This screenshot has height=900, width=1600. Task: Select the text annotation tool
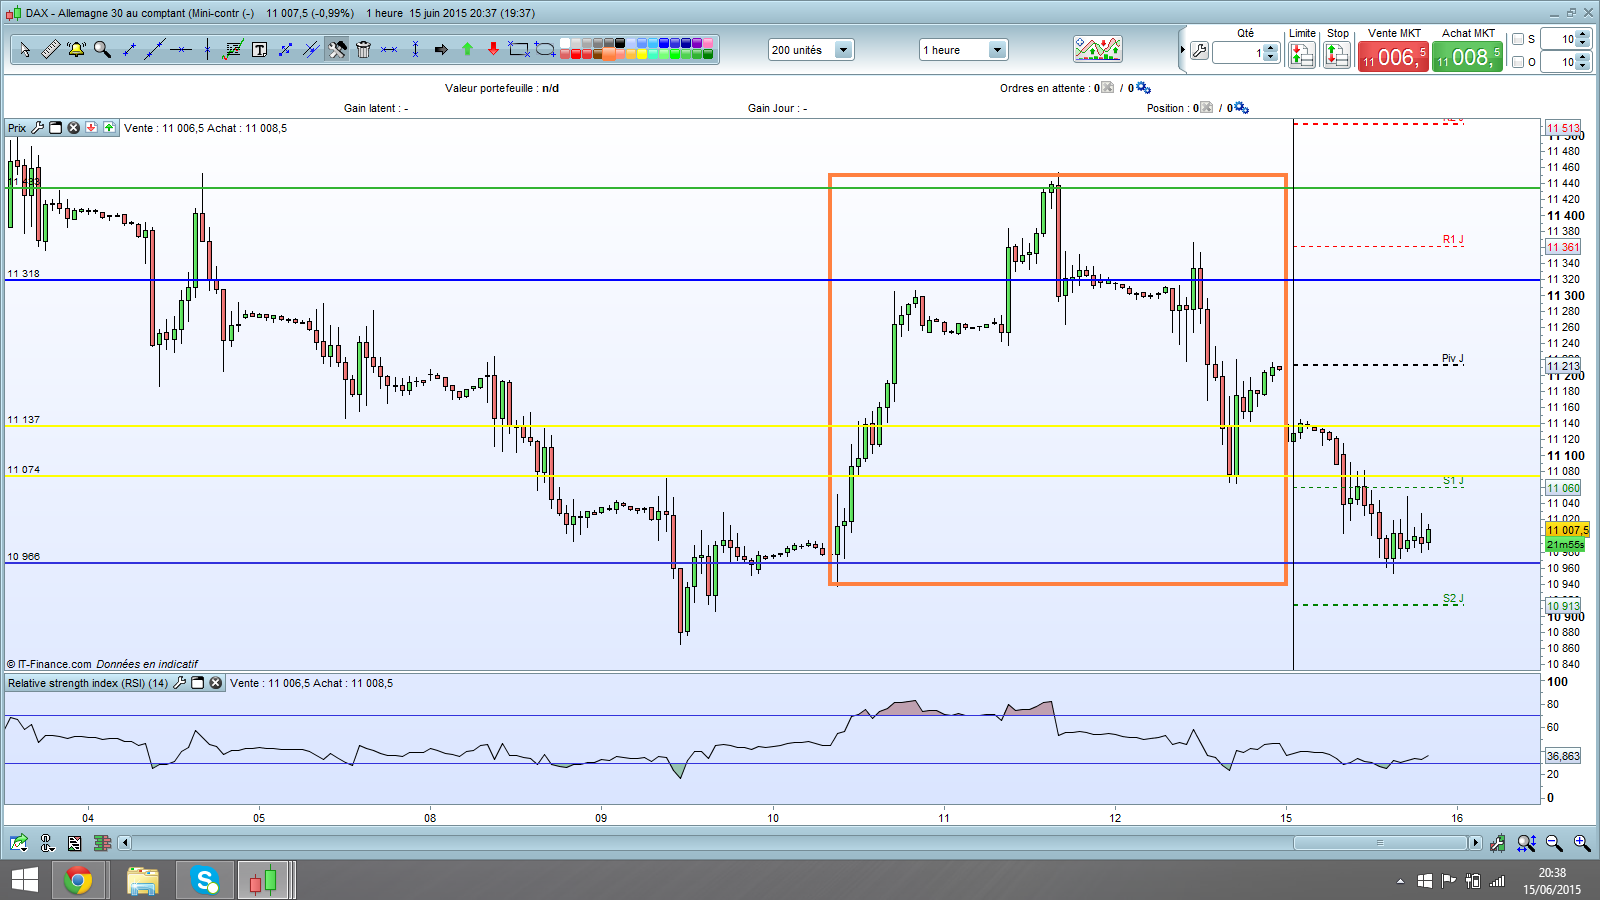click(x=259, y=49)
